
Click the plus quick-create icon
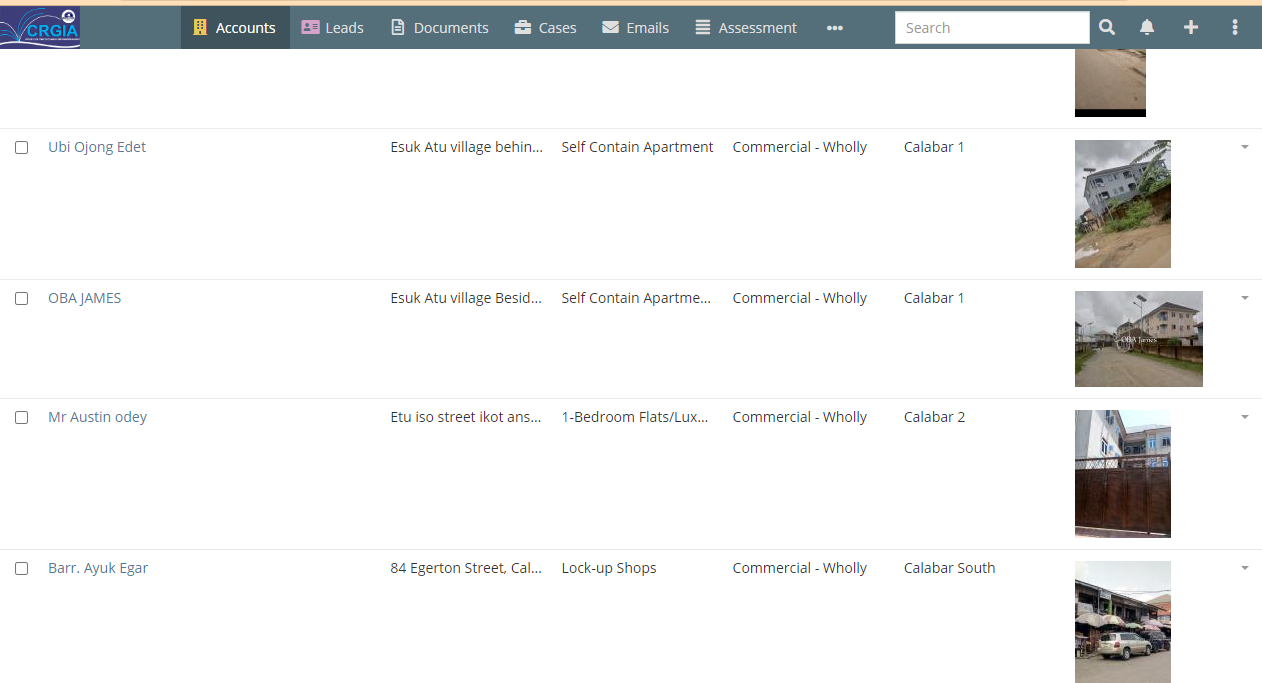pyautogui.click(x=1190, y=28)
